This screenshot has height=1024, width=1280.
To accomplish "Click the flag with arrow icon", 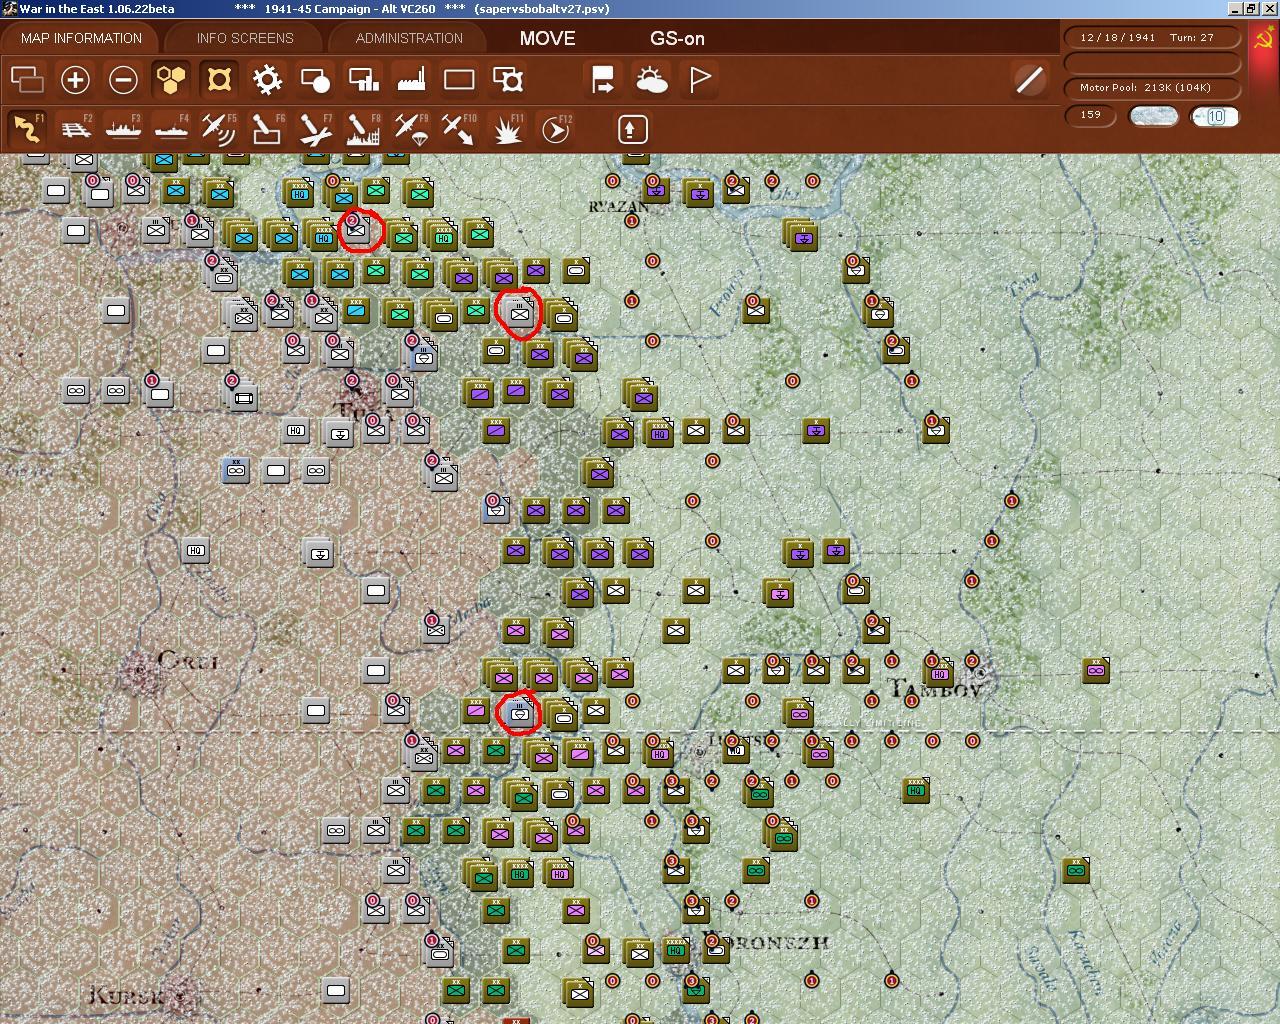I will click(603, 79).
